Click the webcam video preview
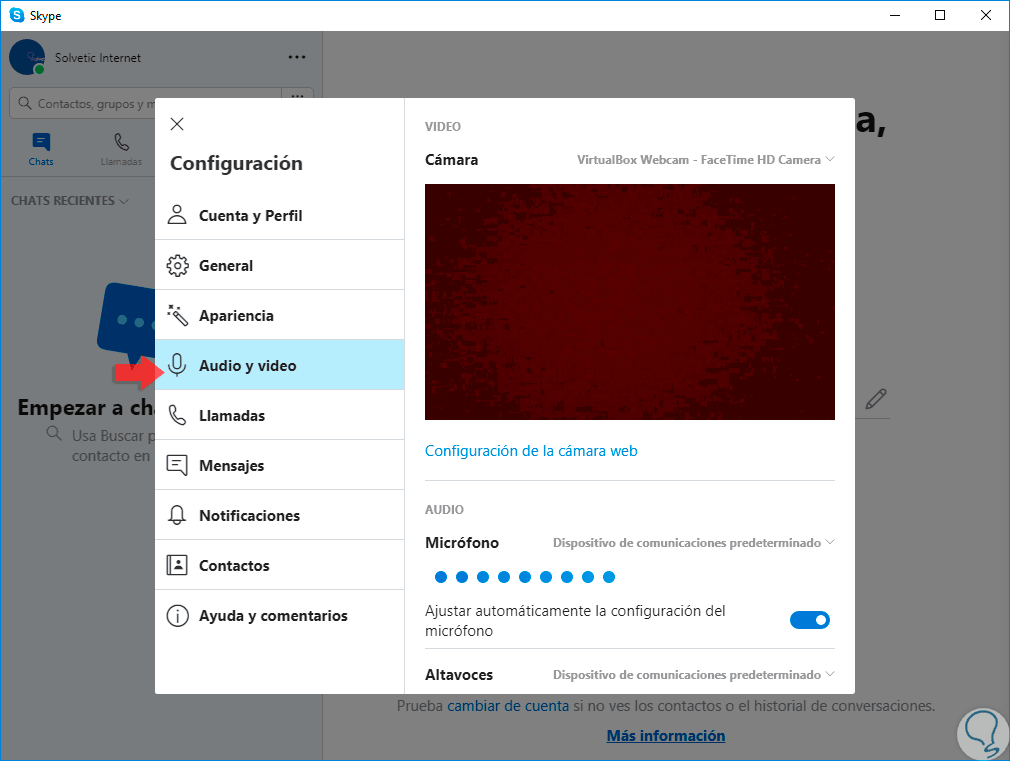 629,302
